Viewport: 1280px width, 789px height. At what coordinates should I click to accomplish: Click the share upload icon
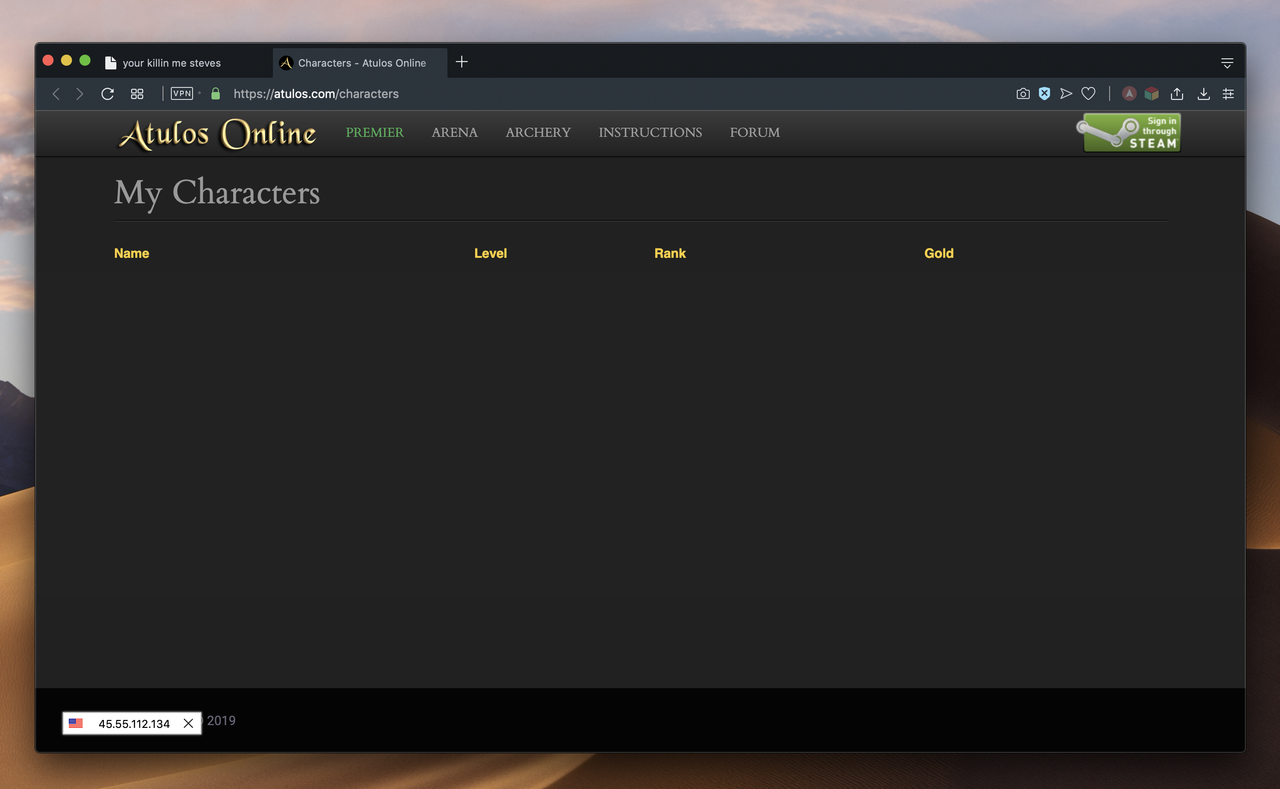[x=1177, y=94]
